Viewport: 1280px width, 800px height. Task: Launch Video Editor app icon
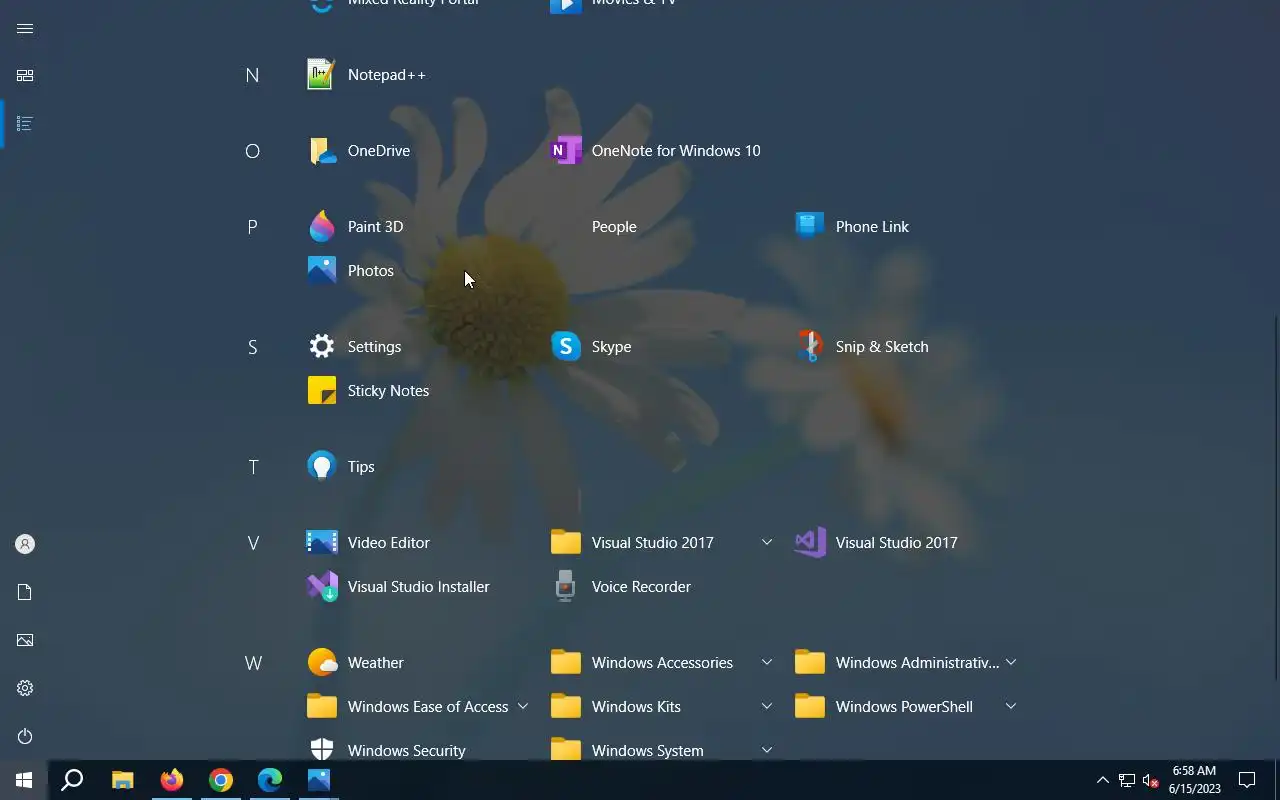(321, 543)
